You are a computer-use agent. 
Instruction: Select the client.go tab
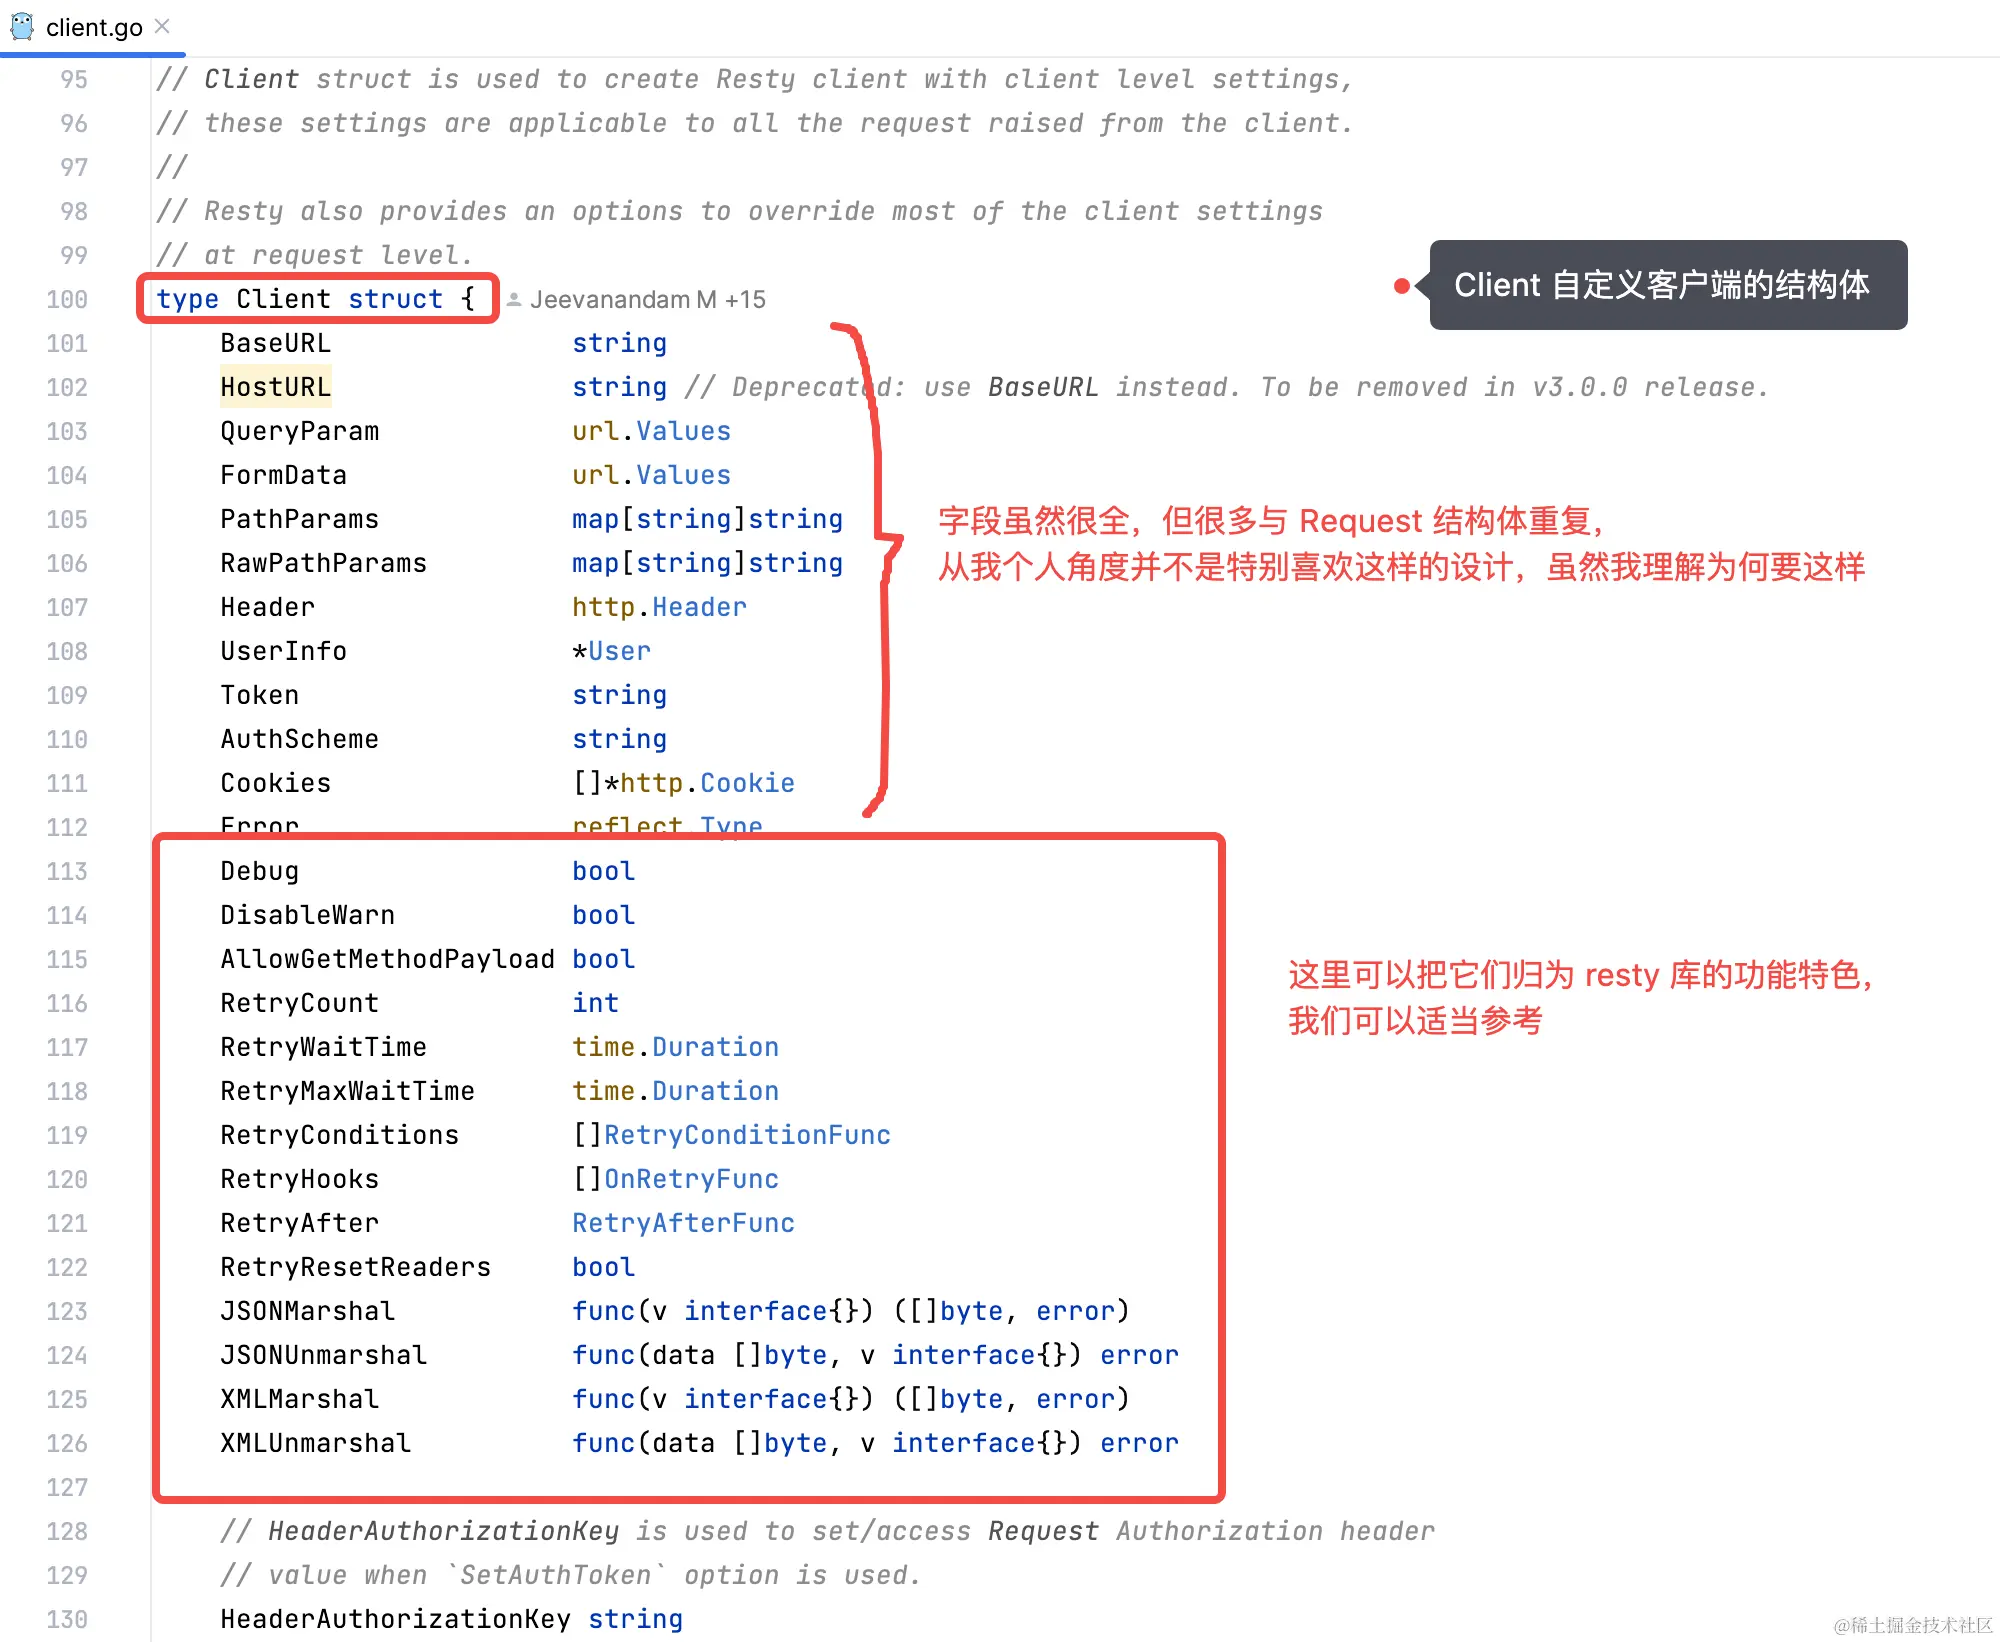[94, 27]
